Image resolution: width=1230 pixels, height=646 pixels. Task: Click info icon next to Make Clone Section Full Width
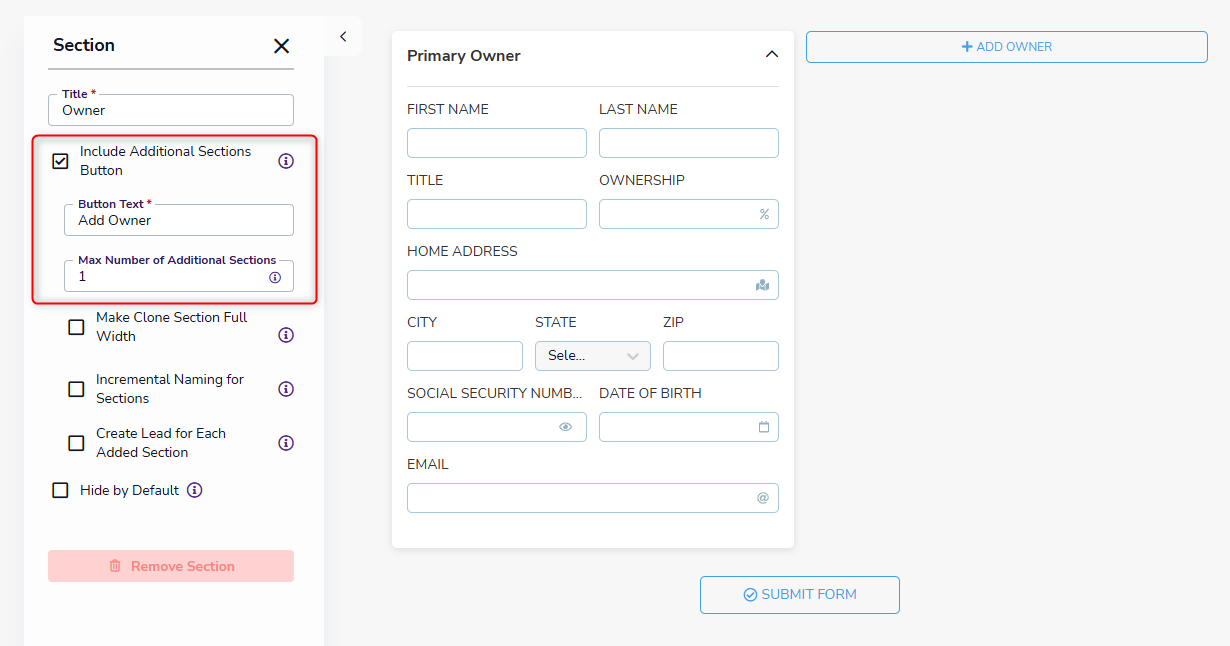pyautogui.click(x=286, y=335)
